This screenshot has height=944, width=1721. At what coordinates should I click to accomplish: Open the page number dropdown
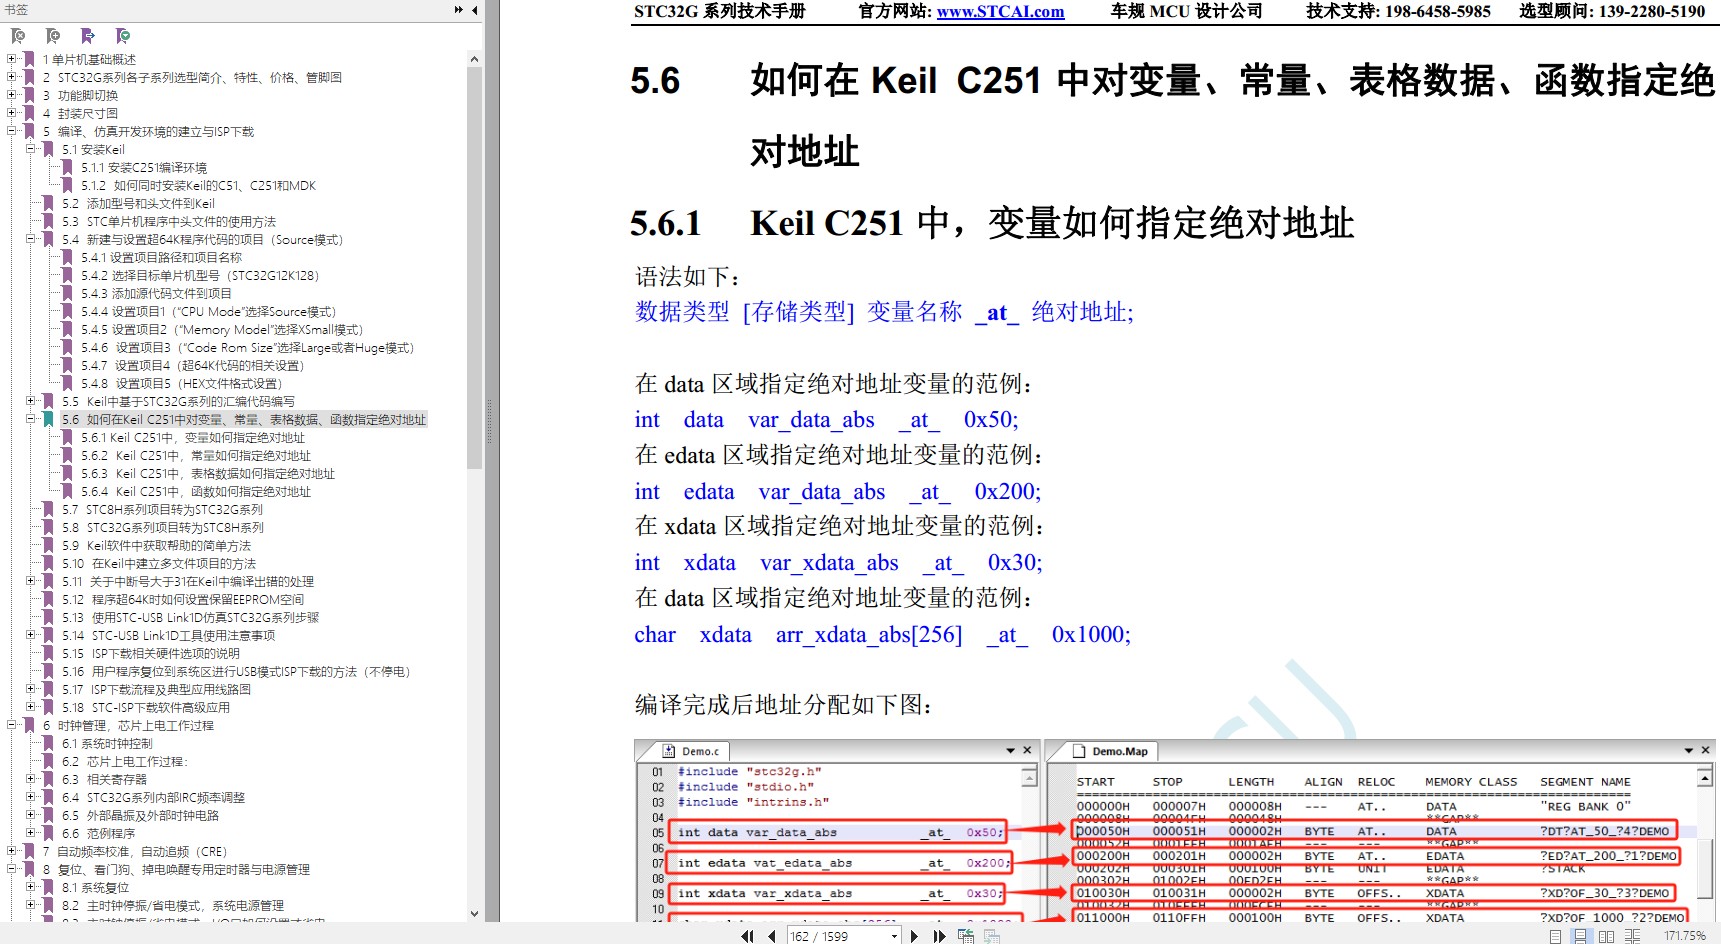coord(894,936)
